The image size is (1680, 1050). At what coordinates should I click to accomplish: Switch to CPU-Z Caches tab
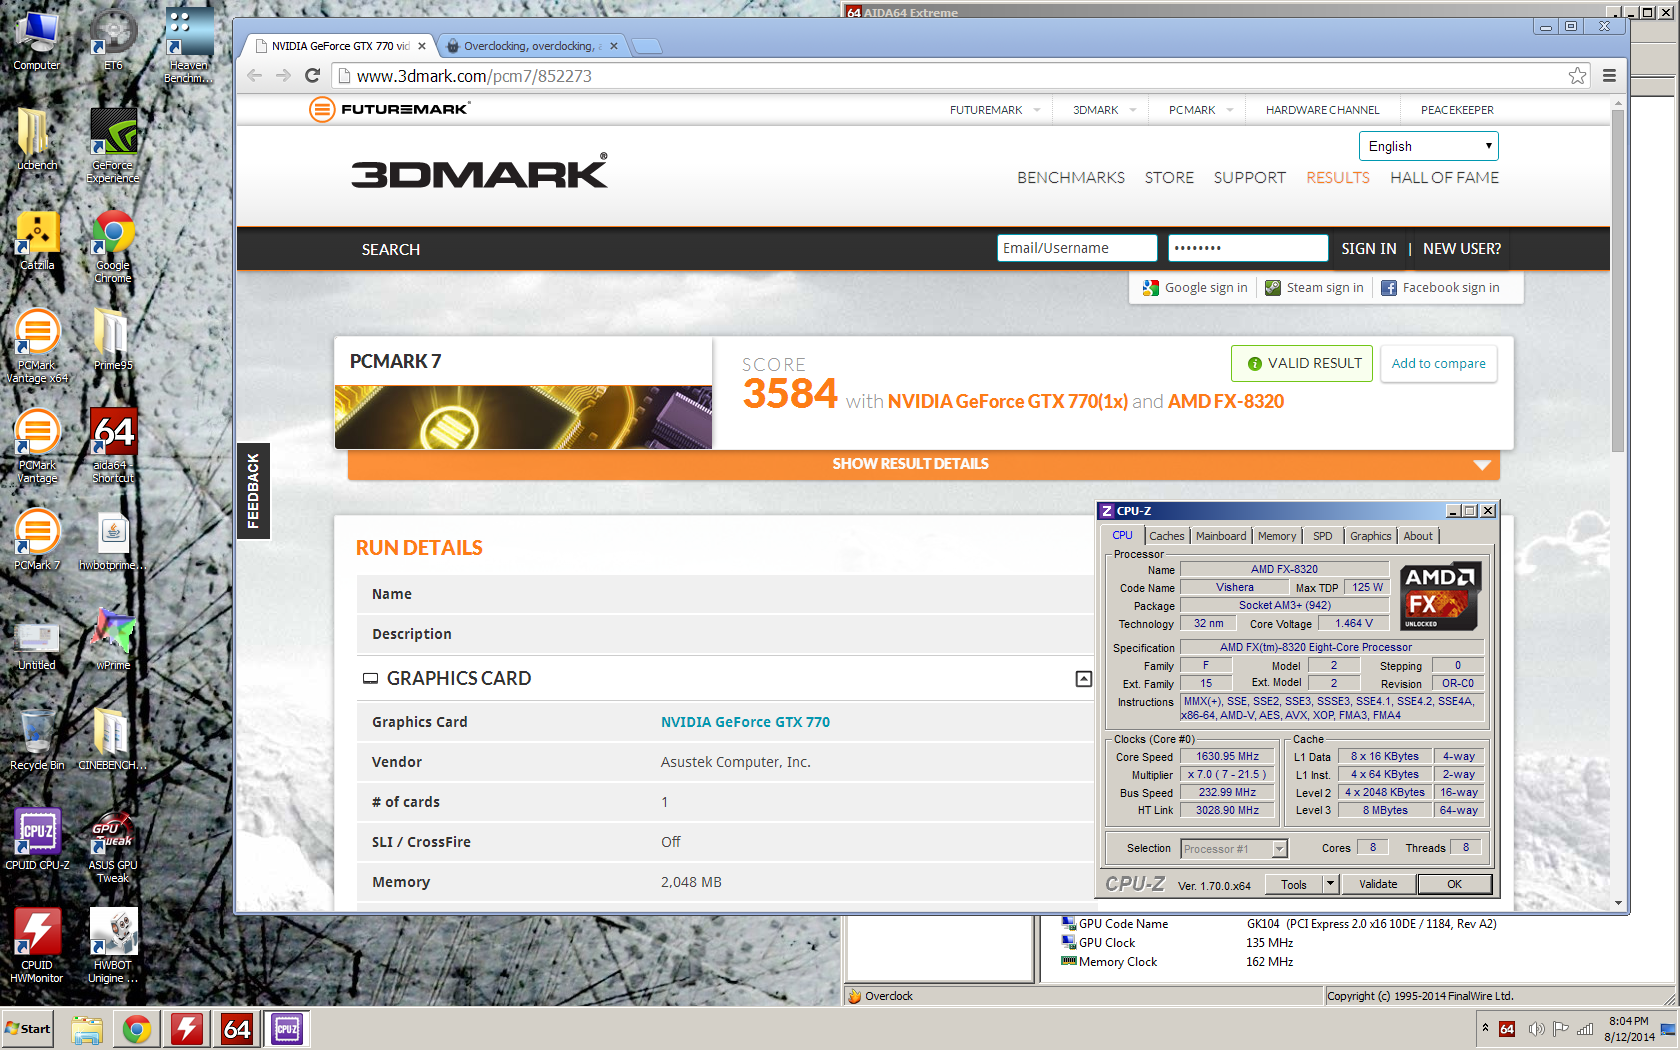pyautogui.click(x=1166, y=536)
